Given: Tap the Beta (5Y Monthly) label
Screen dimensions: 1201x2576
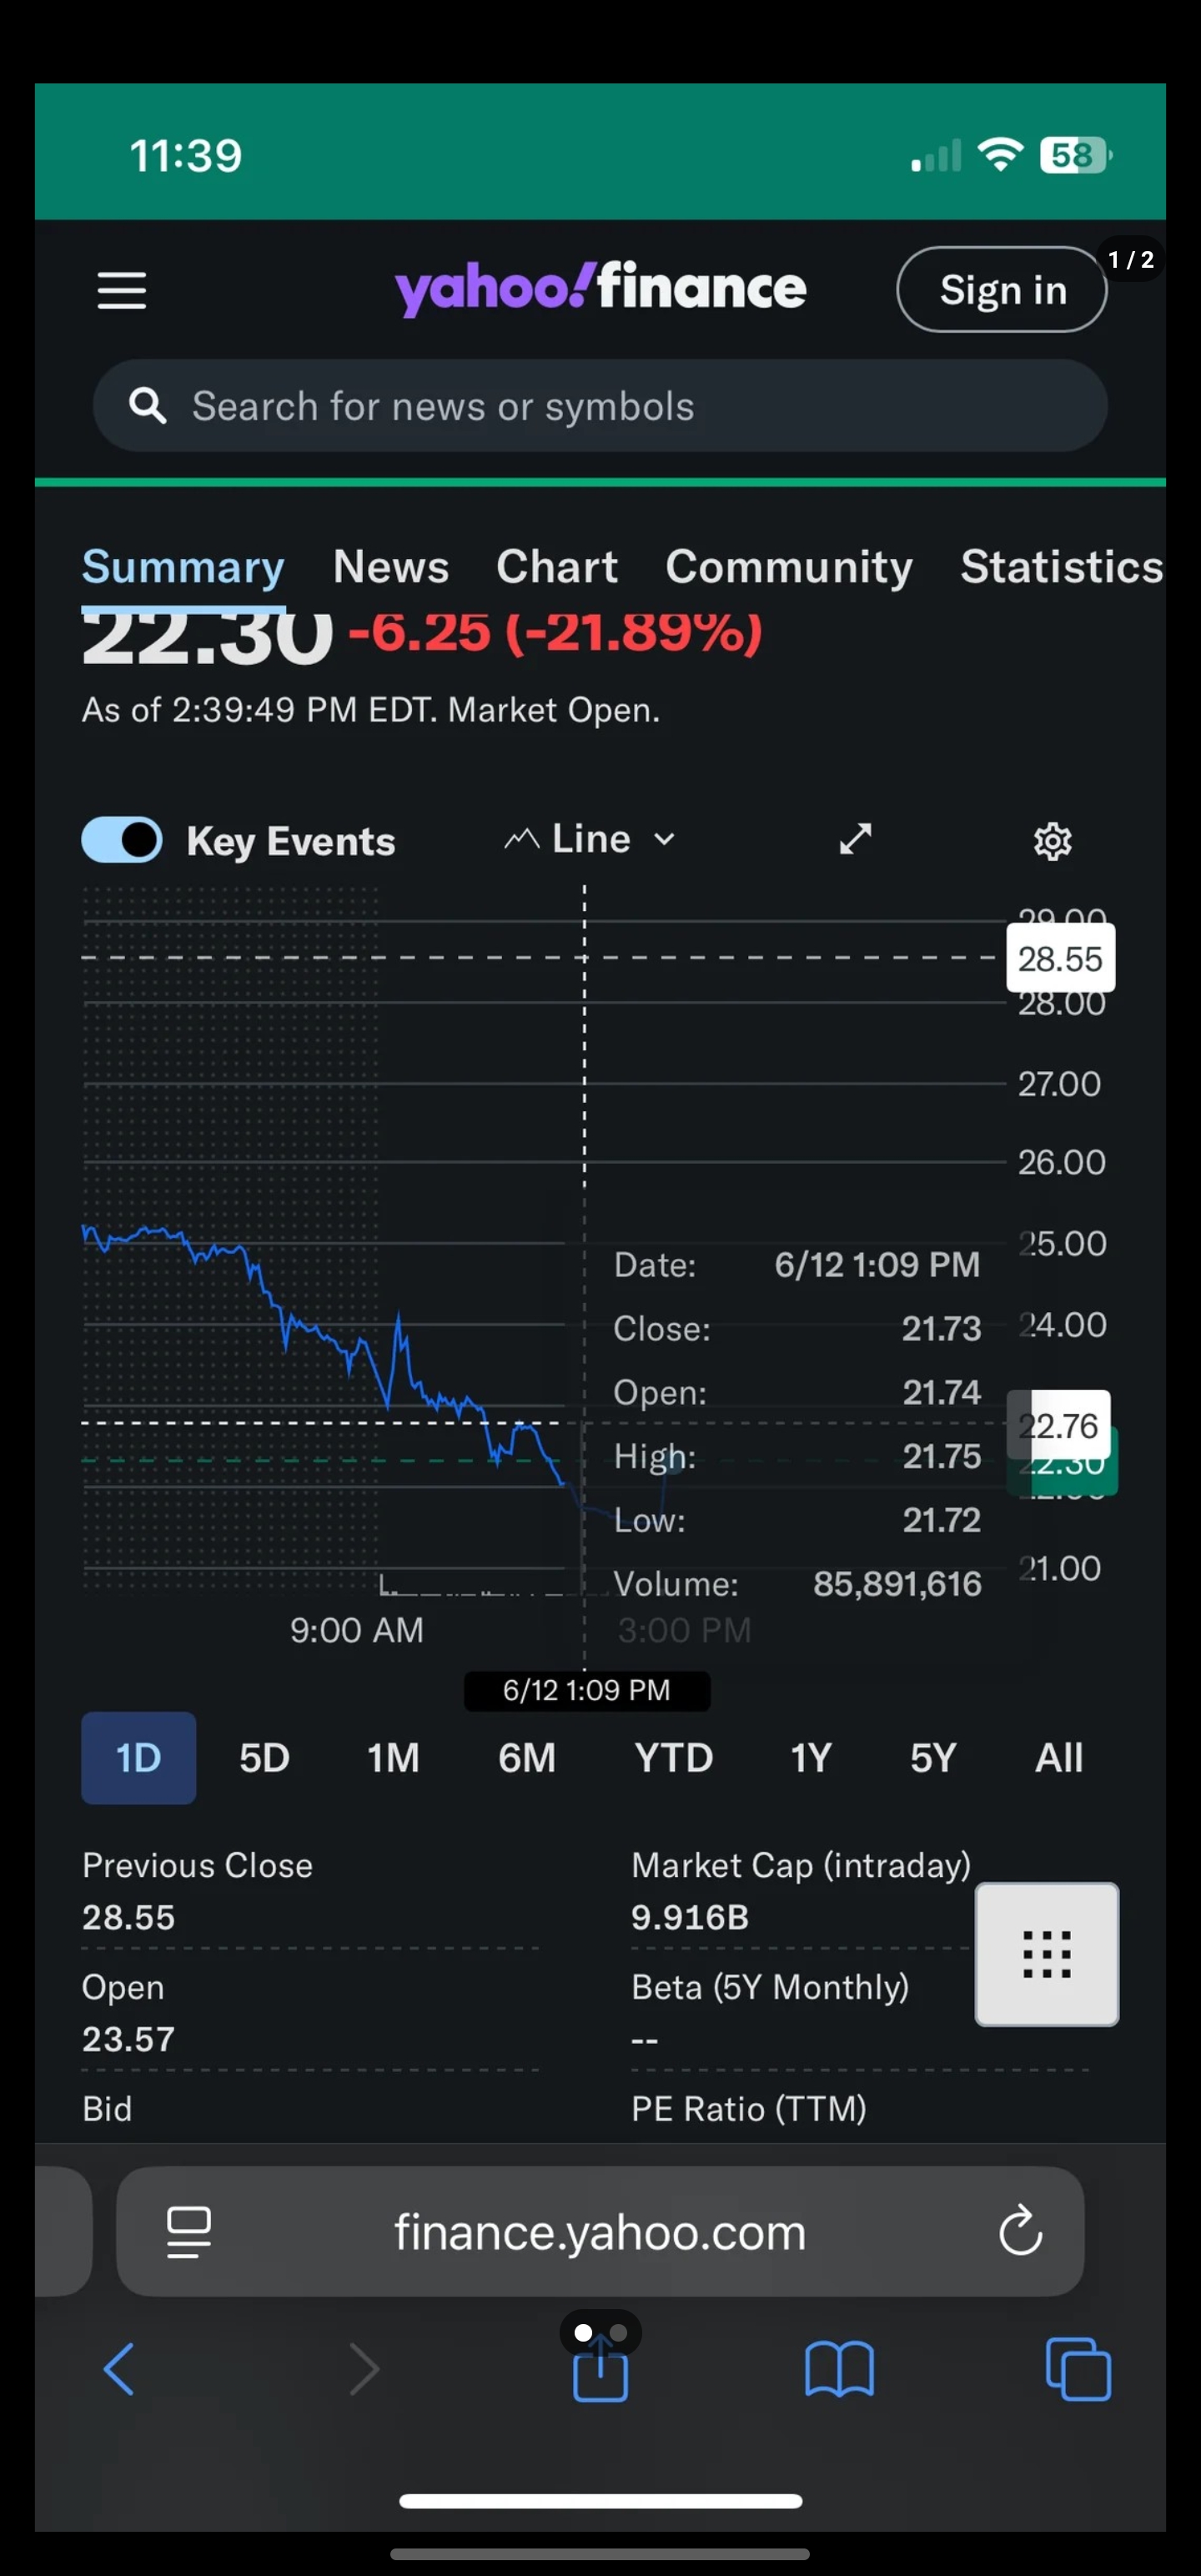Looking at the screenshot, I should 770,1987.
